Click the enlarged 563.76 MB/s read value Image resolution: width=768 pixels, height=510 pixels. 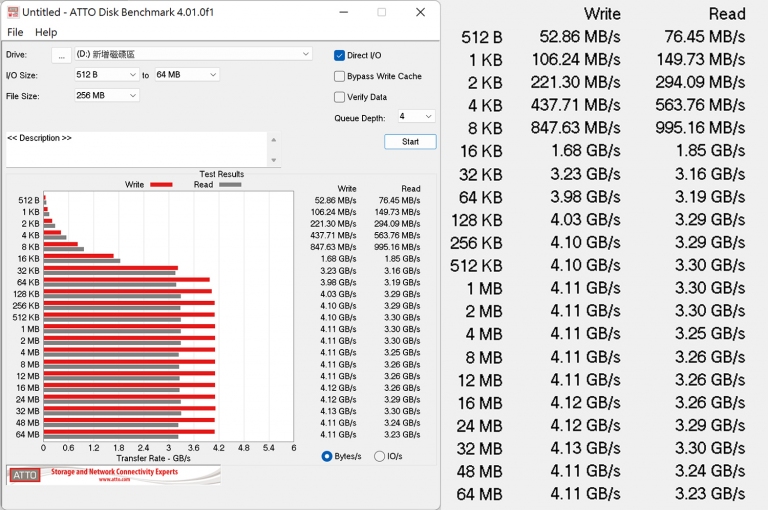click(700, 105)
